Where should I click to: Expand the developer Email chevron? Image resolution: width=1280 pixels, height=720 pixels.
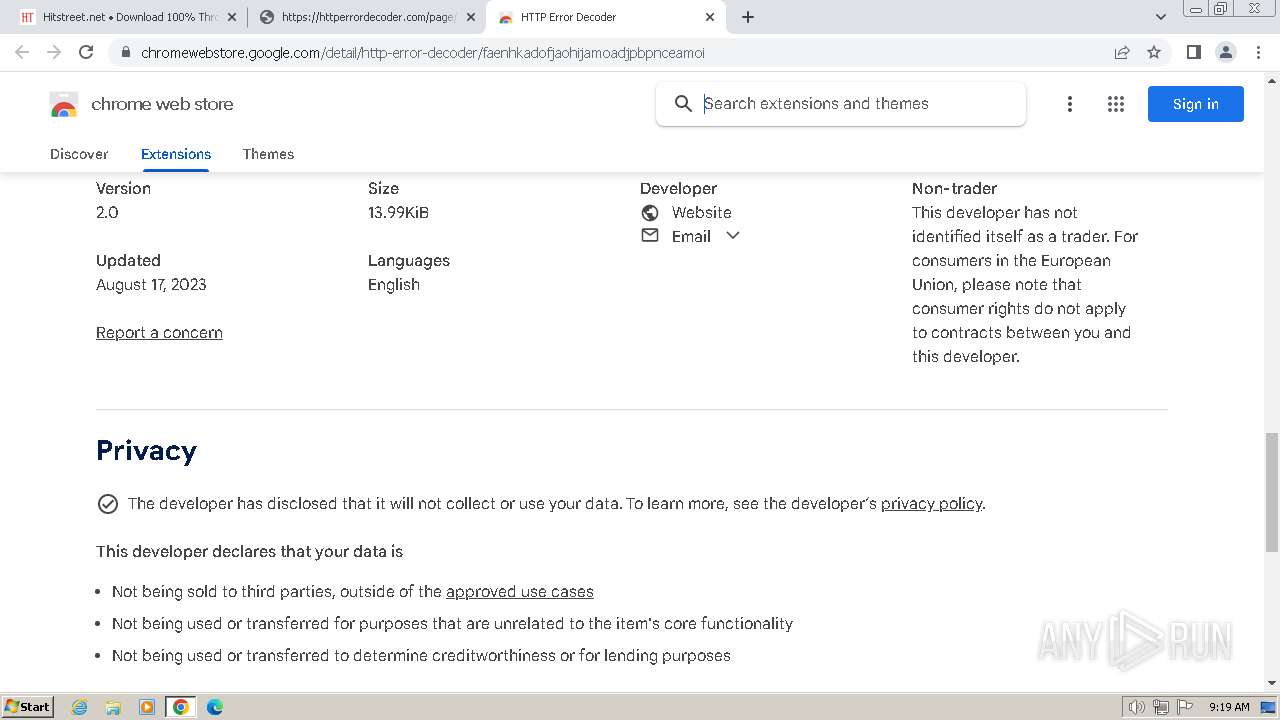click(733, 236)
